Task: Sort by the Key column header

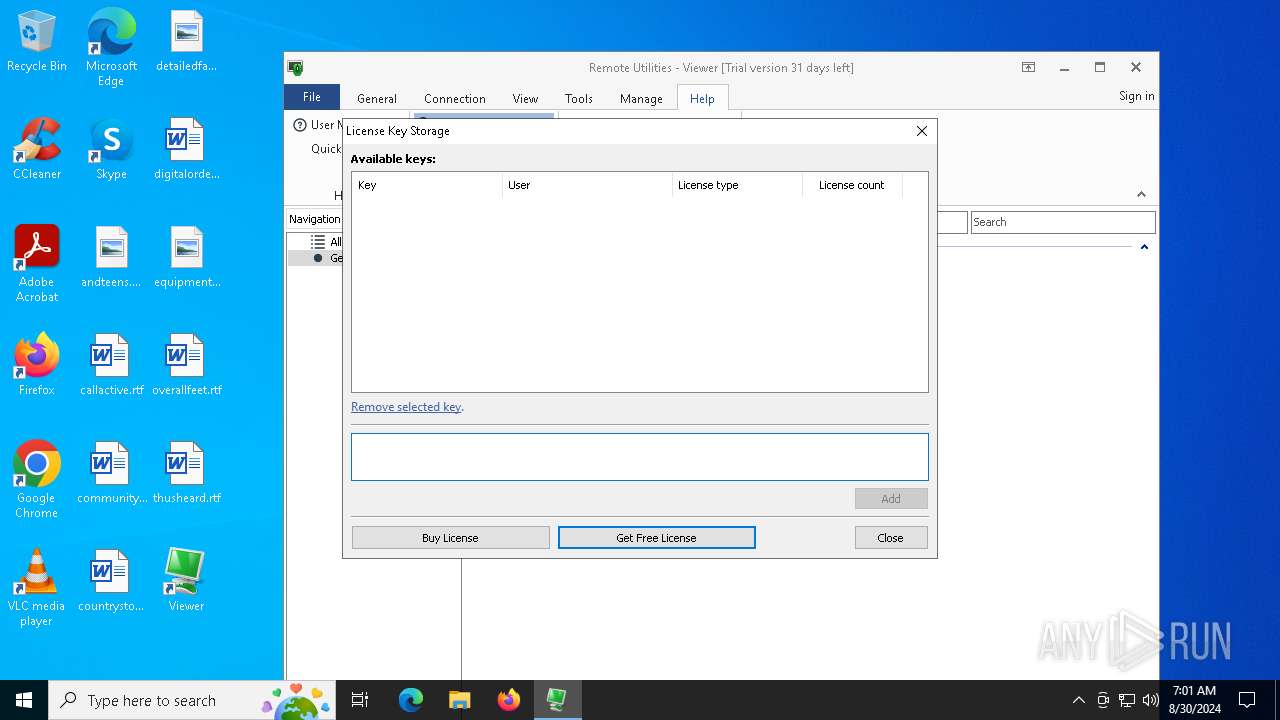Action: (427, 185)
